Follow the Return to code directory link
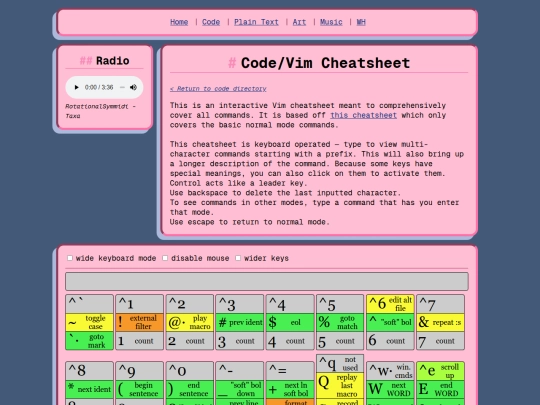The width and height of the screenshot is (540, 405). pos(218,89)
